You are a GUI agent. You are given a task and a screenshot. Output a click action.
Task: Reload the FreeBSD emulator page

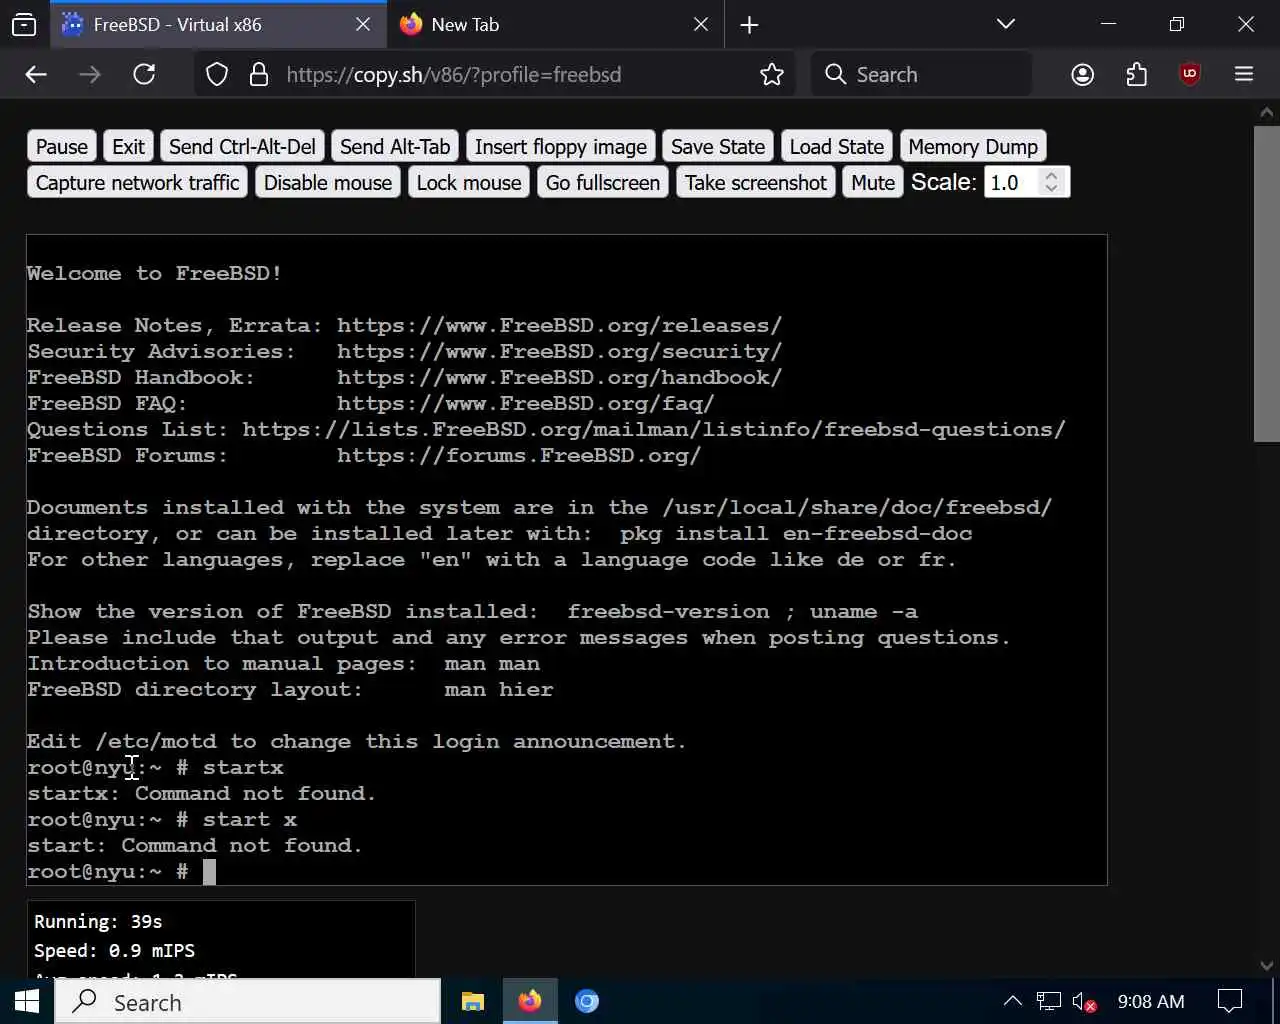click(x=144, y=74)
